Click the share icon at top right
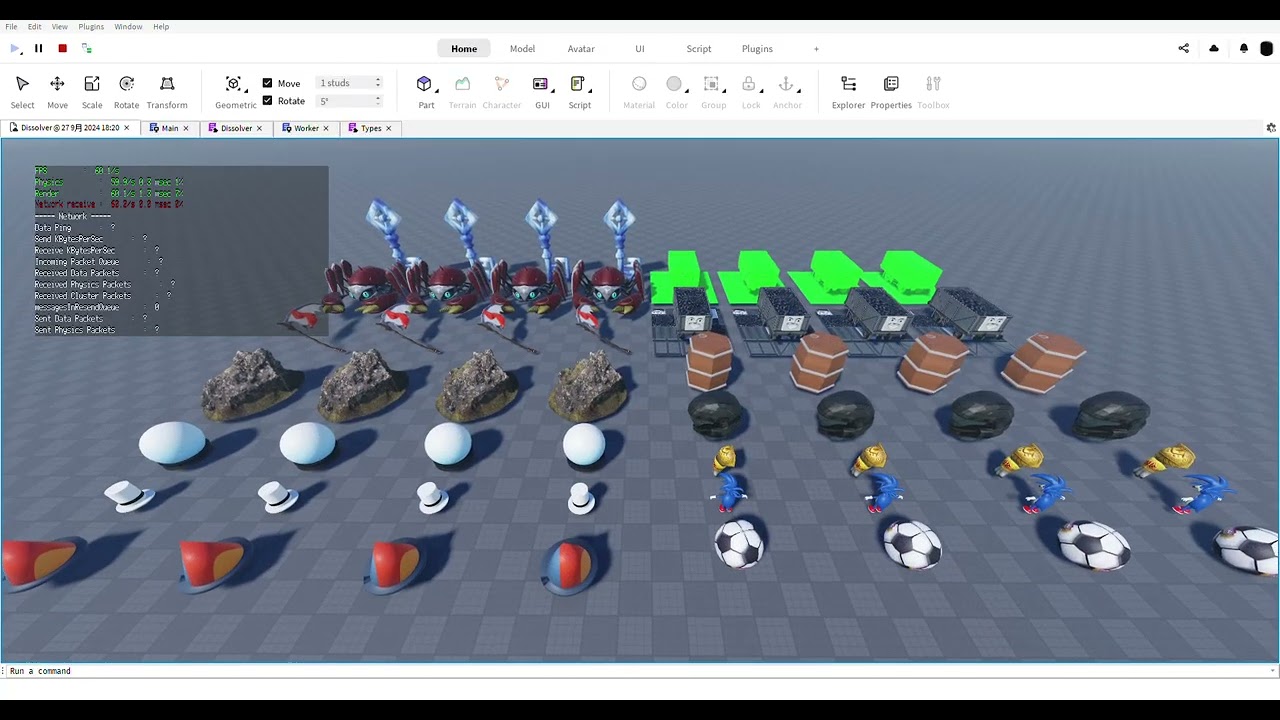1280x720 pixels. [x=1184, y=48]
